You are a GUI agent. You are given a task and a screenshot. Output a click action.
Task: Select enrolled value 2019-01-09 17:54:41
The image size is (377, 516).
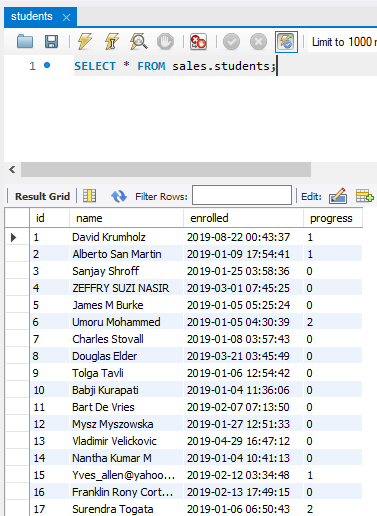click(x=243, y=254)
